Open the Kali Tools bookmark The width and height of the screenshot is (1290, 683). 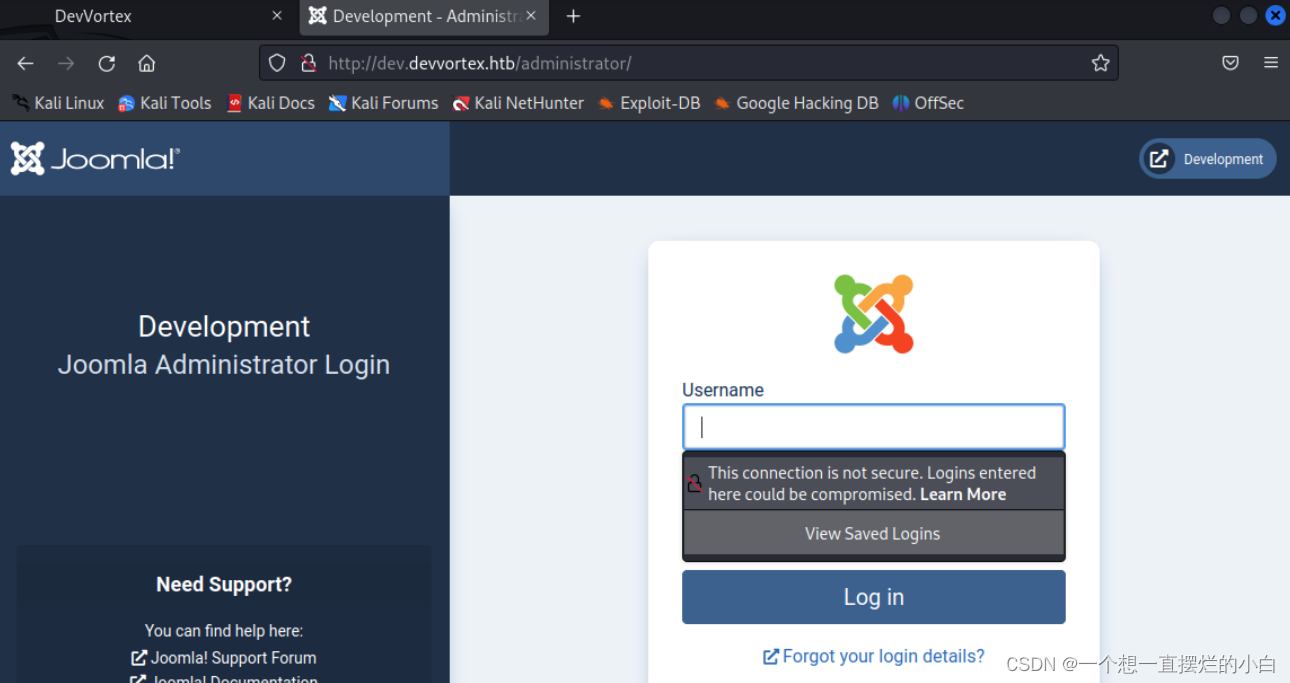(x=164, y=102)
